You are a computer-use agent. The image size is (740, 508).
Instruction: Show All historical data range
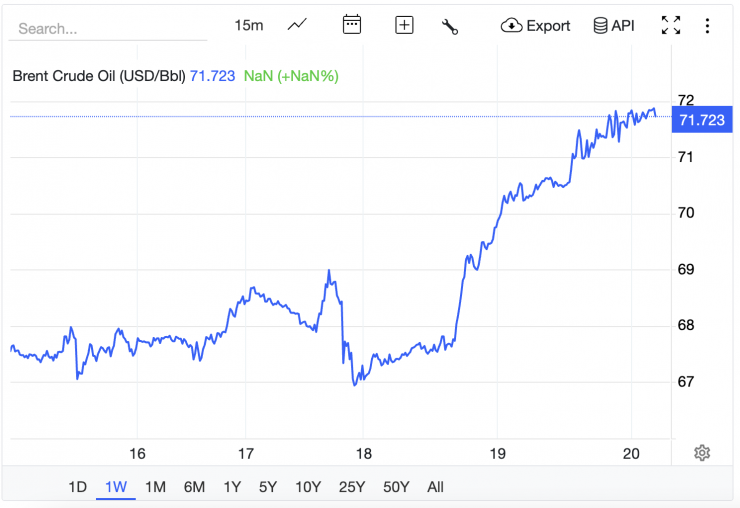(x=435, y=487)
